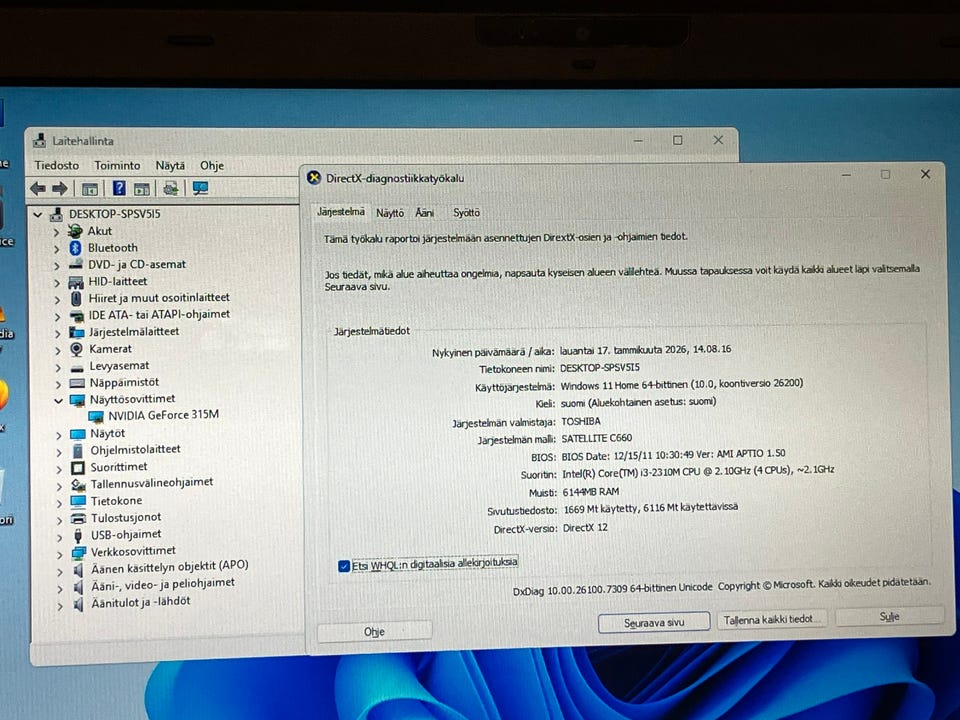Viewport: 960px width, 720px height.
Task: Collapse the Näyttösovittimet category
Action: [58, 400]
